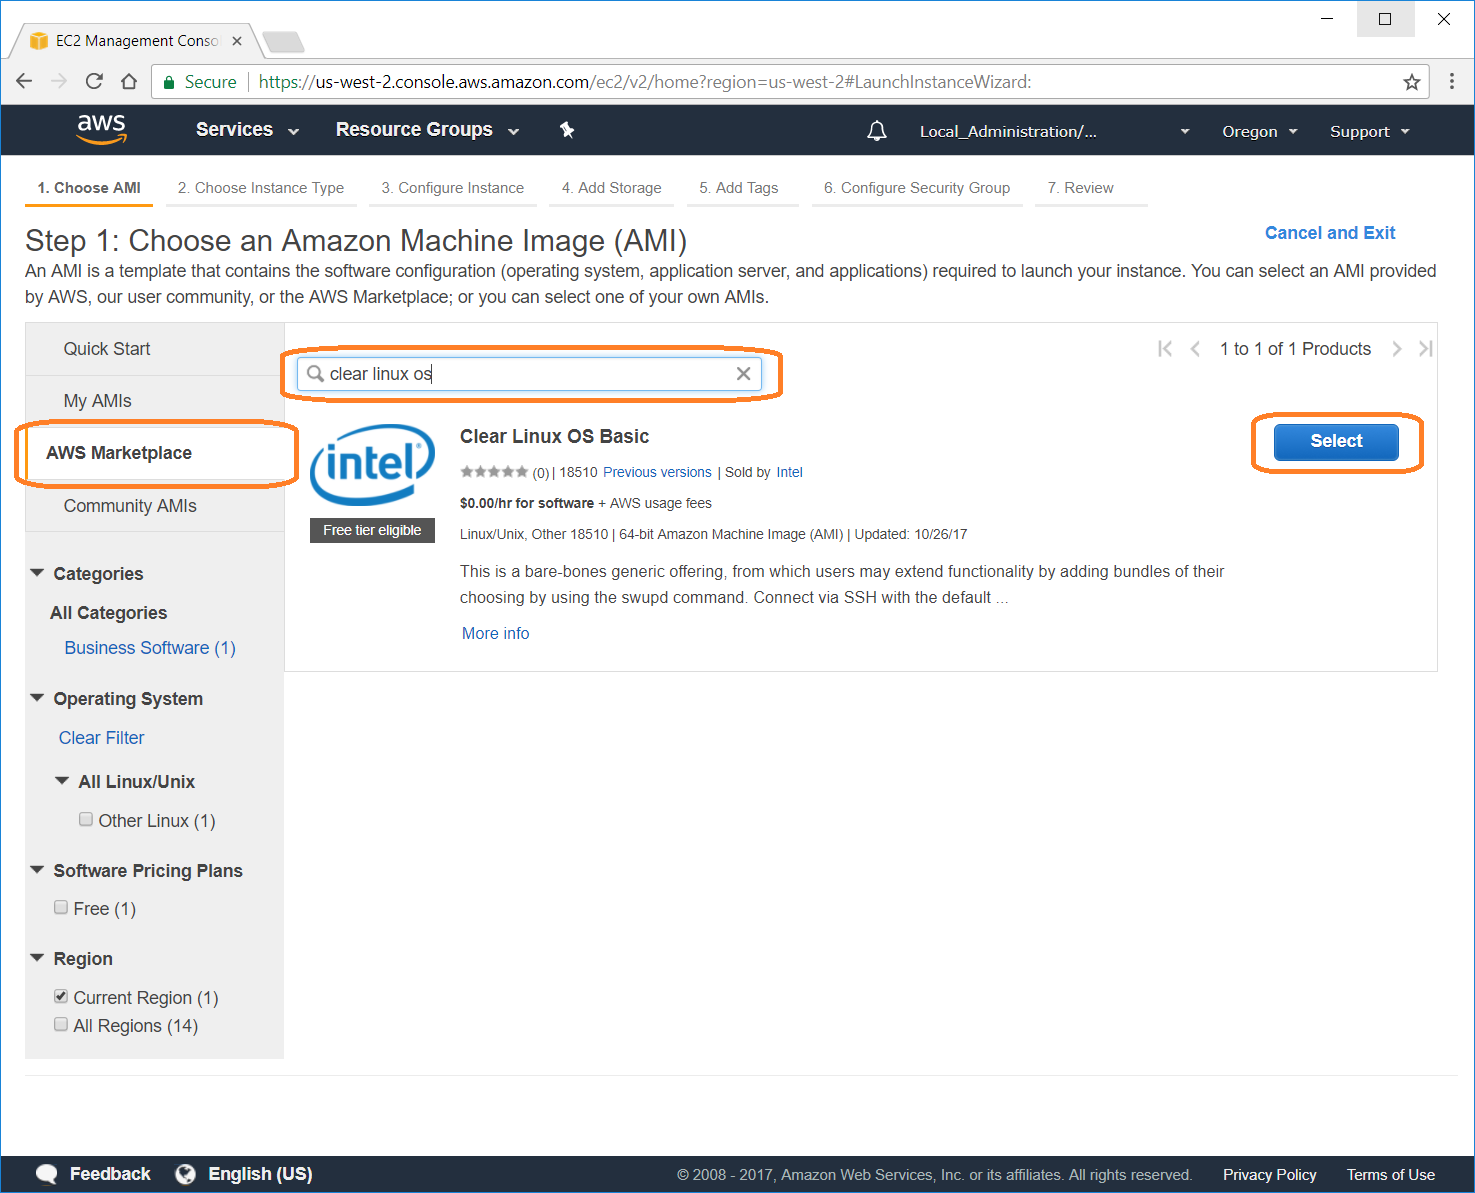Click the language globe icon
Screen dimensions: 1475x1193
[185, 1174]
